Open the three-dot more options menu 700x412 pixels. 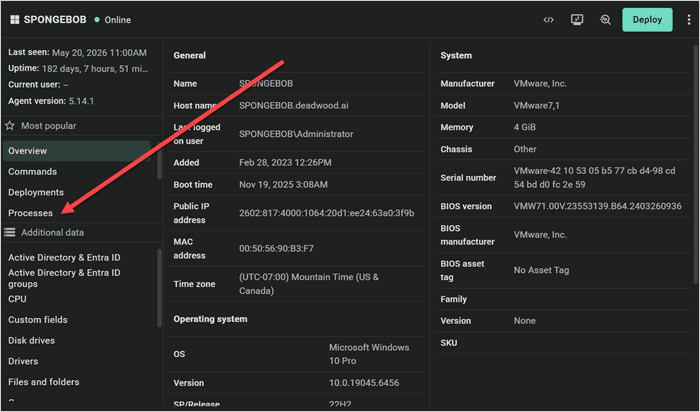(689, 20)
